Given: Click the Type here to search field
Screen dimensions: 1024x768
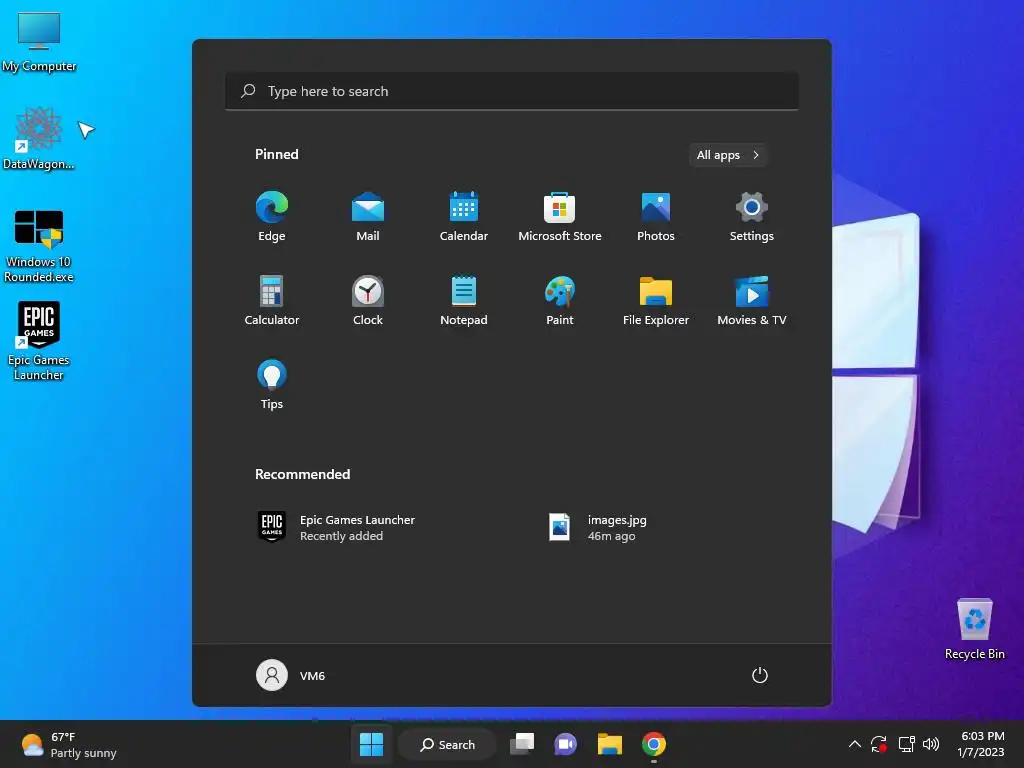Looking at the screenshot, I should coord(512,91).
